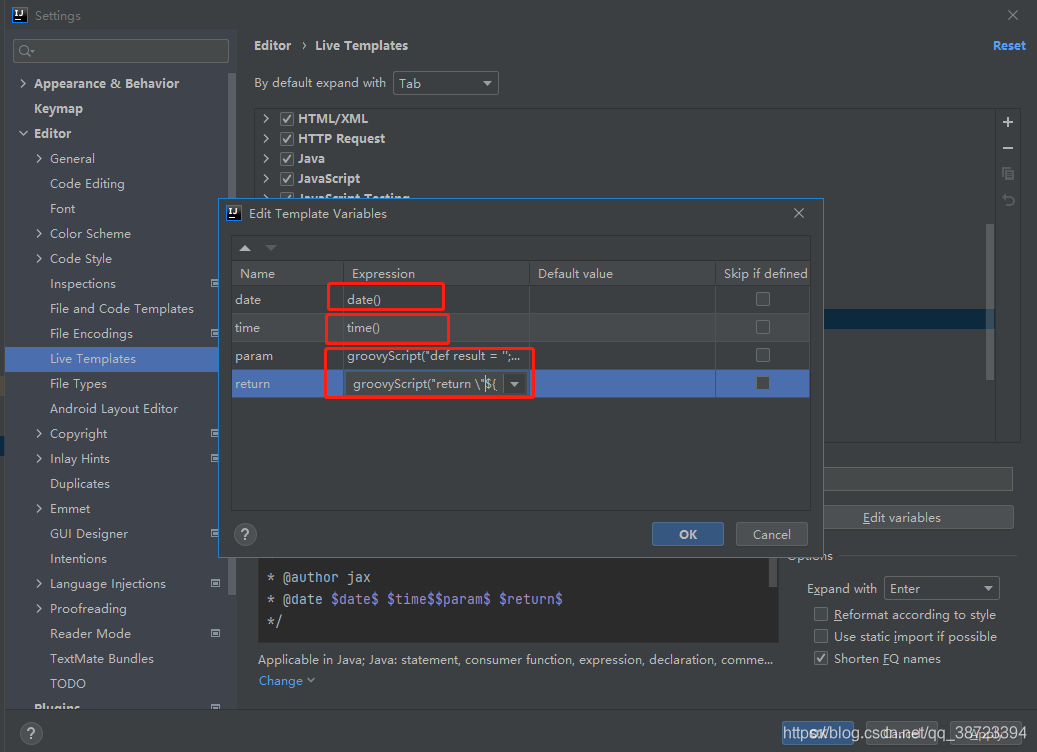Viewport: 1037px width, 752px height.
Task: Open Expand with Enter dropdown
Action: point(941,588)
